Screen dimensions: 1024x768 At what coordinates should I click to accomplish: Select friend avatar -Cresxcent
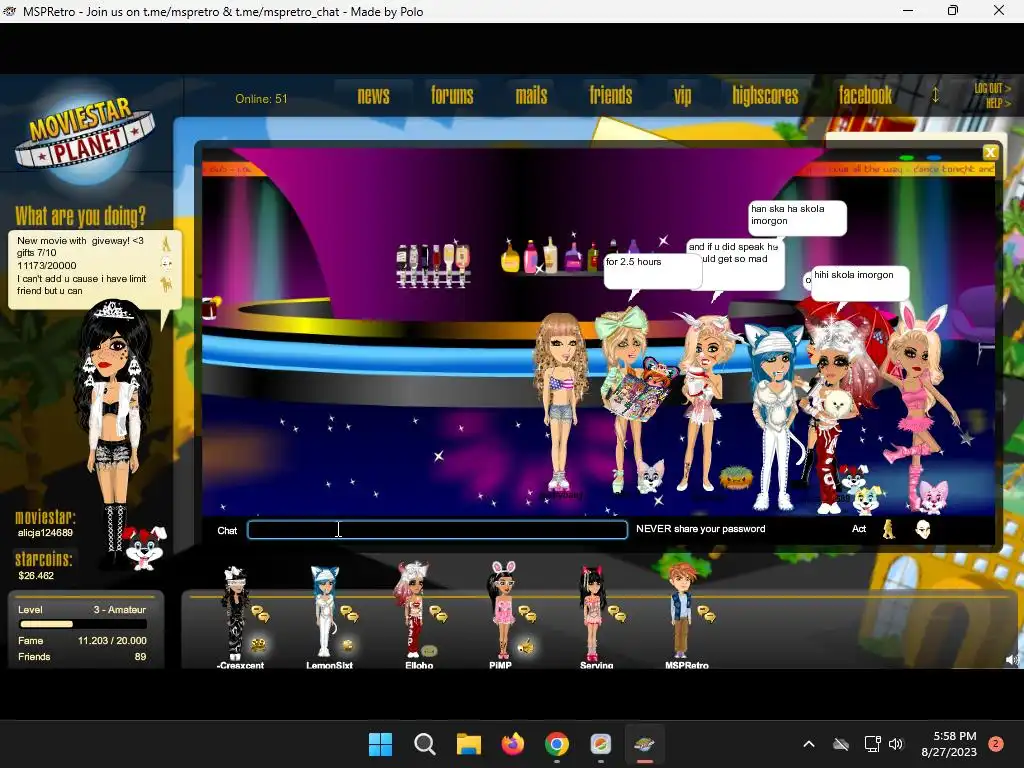(234, 613)
